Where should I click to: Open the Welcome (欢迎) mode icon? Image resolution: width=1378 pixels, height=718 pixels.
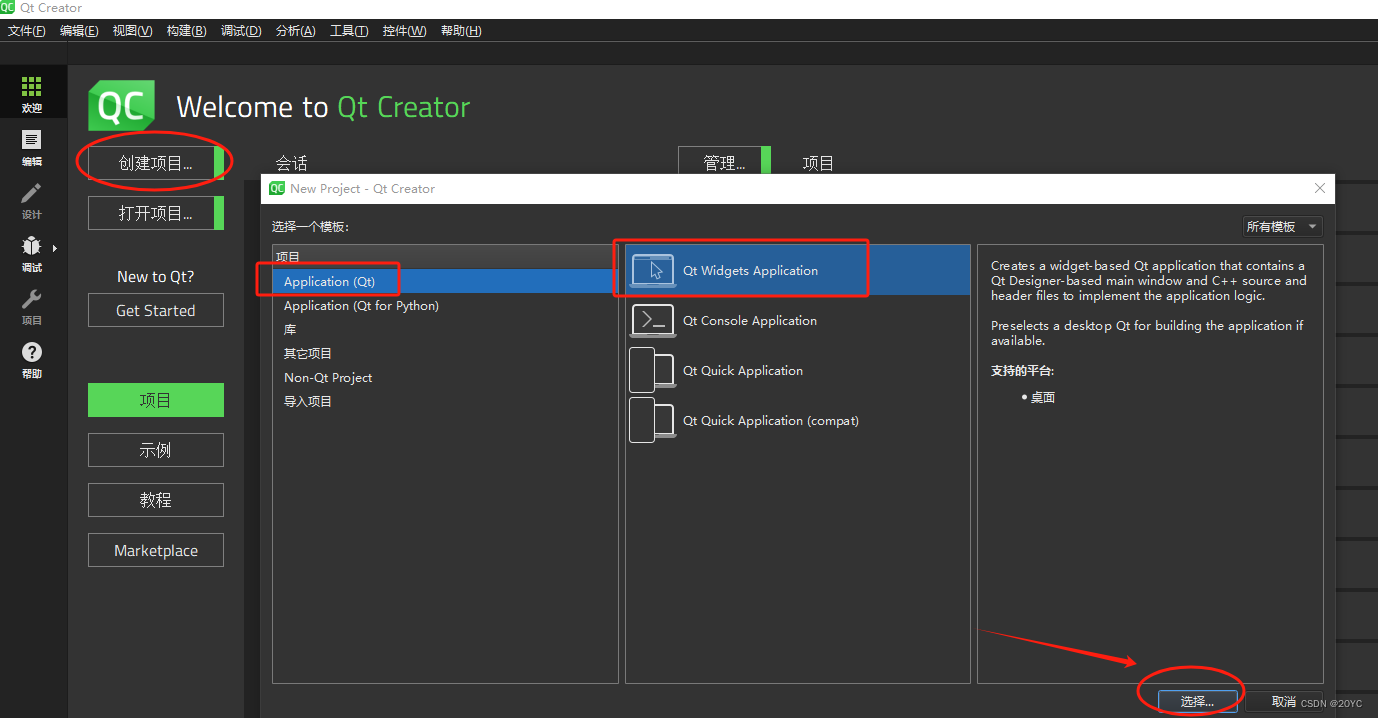click(32, 87)
